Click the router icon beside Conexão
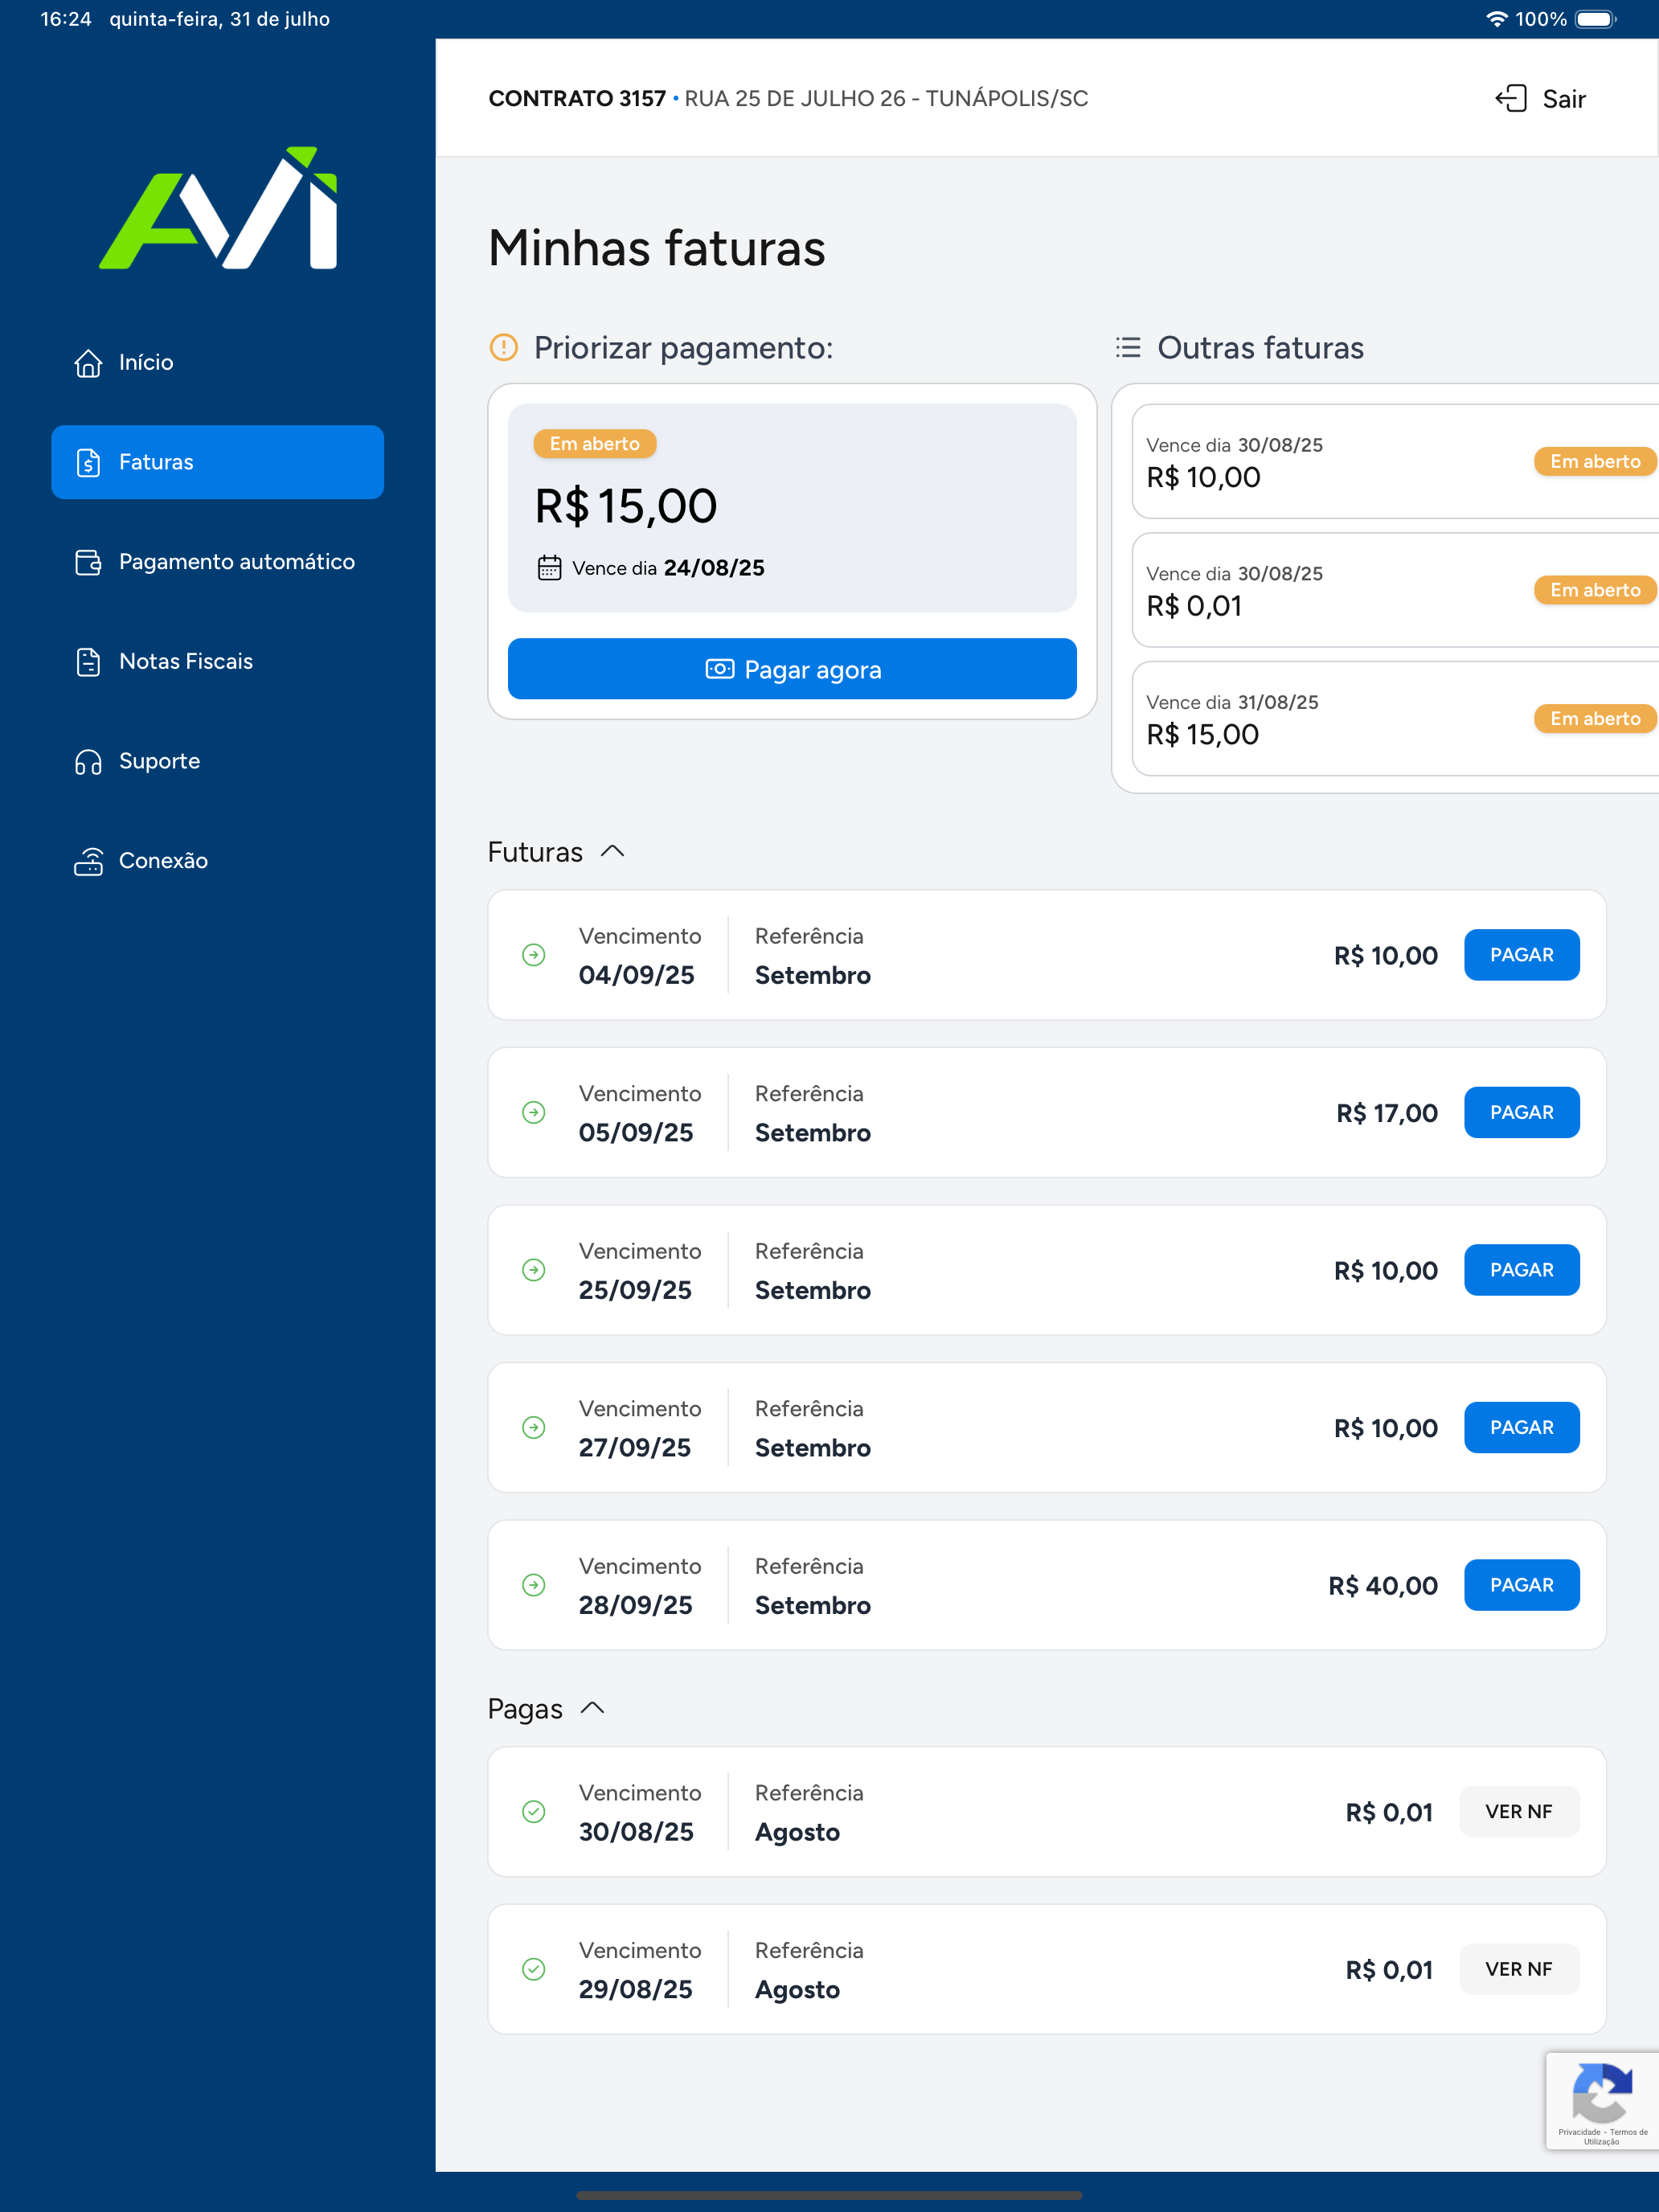The image size is (1659, 2212). click(x=88, y=861)
